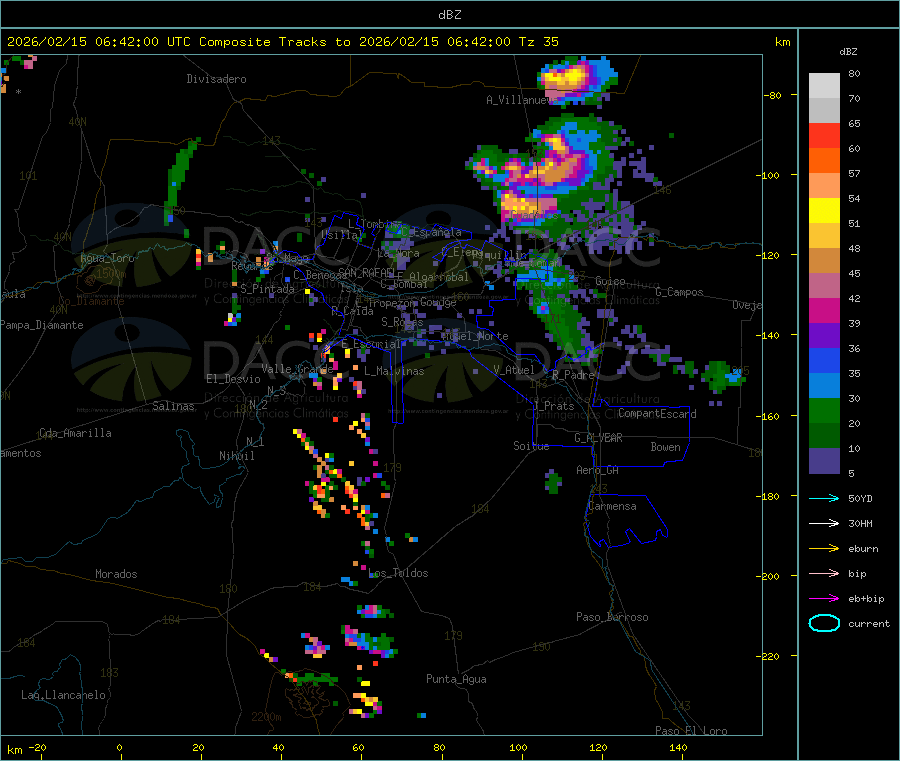Screen dimensions: 900x761
Task: Click the 'G_ALVEAR' map label
Action: tap(598, 438)
